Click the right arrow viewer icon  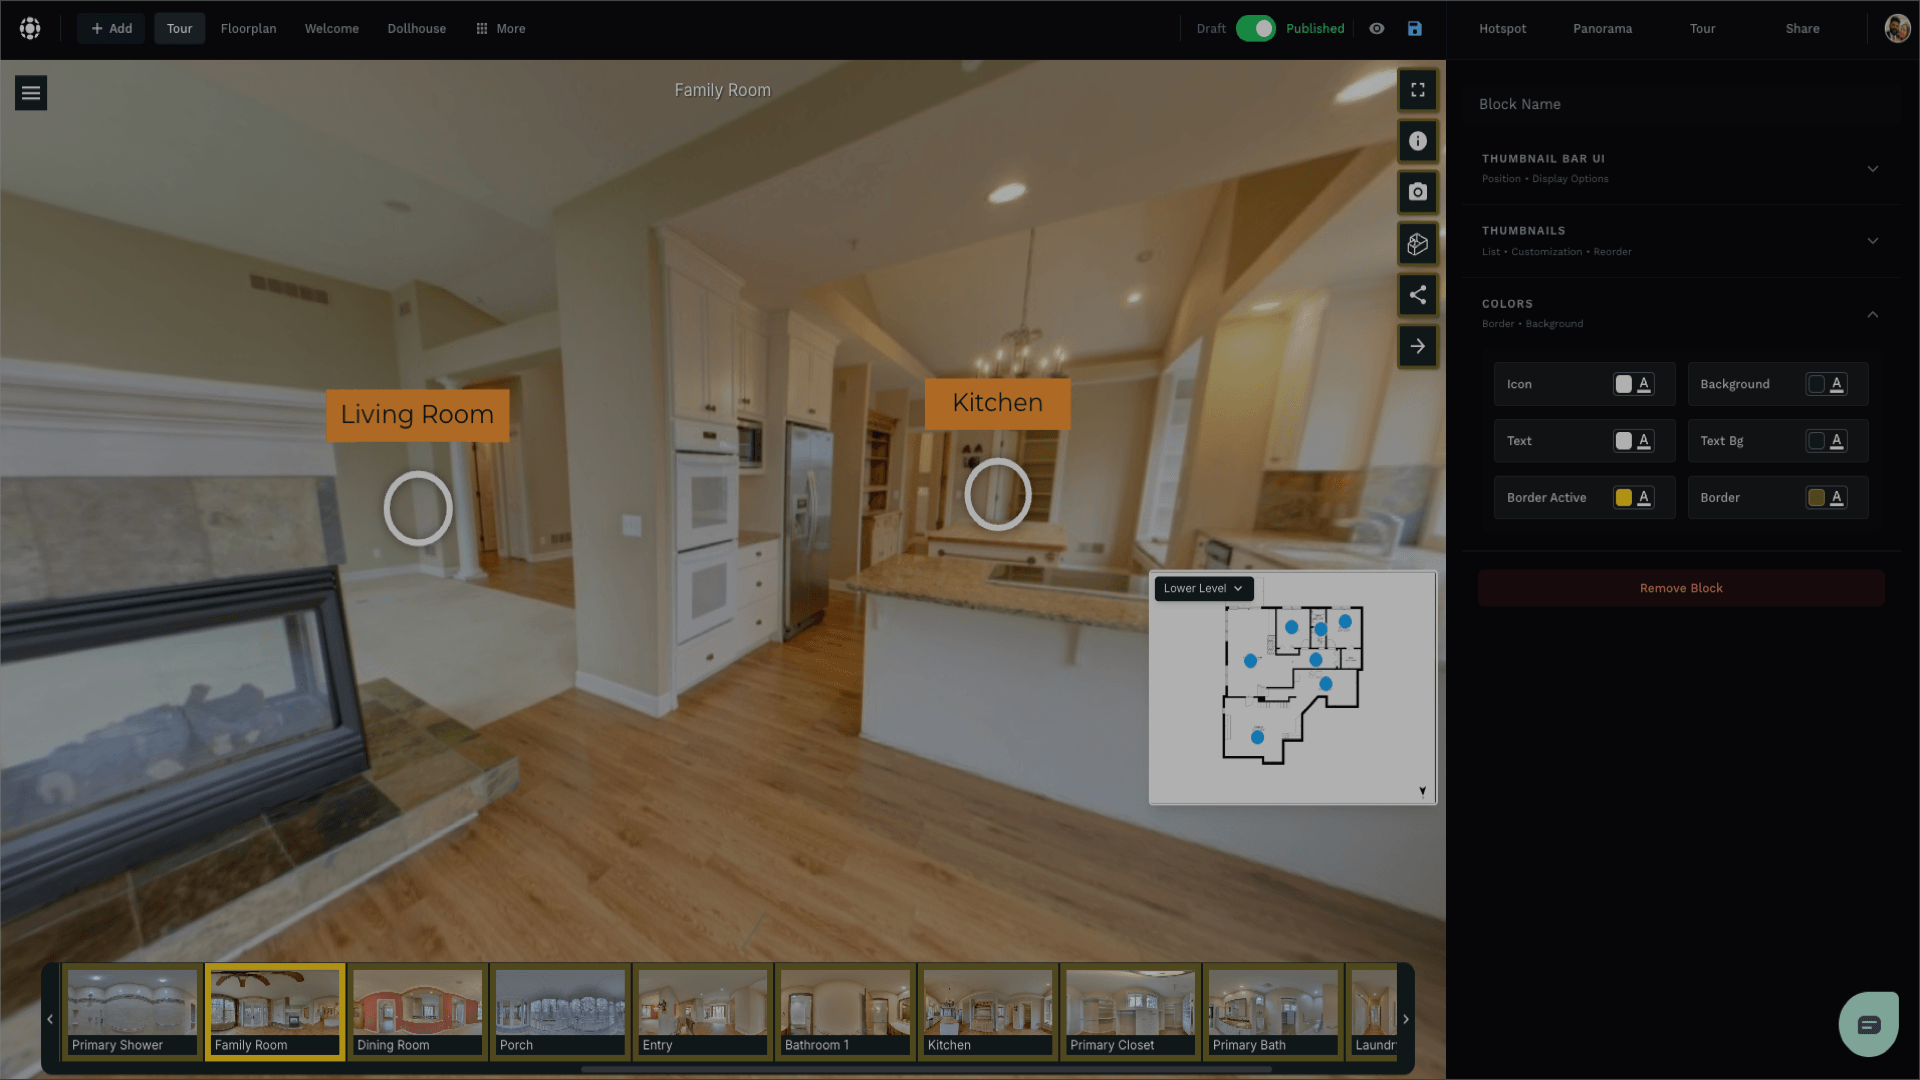[1418, 346]
